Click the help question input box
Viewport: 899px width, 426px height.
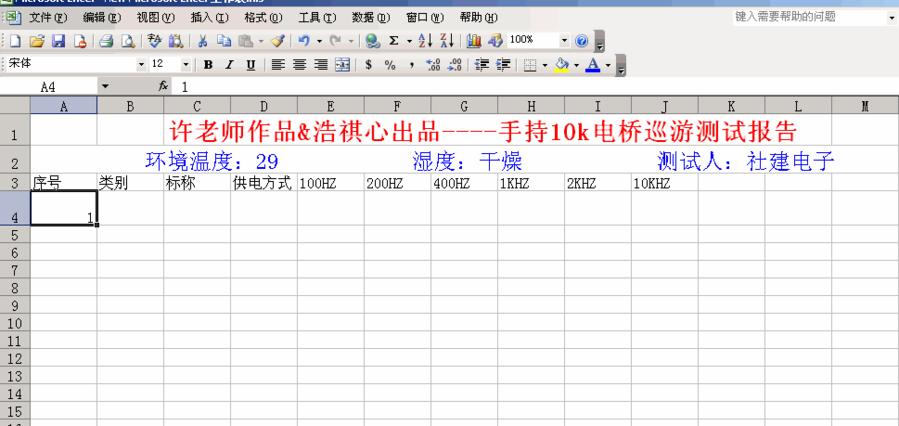point(808,17)
